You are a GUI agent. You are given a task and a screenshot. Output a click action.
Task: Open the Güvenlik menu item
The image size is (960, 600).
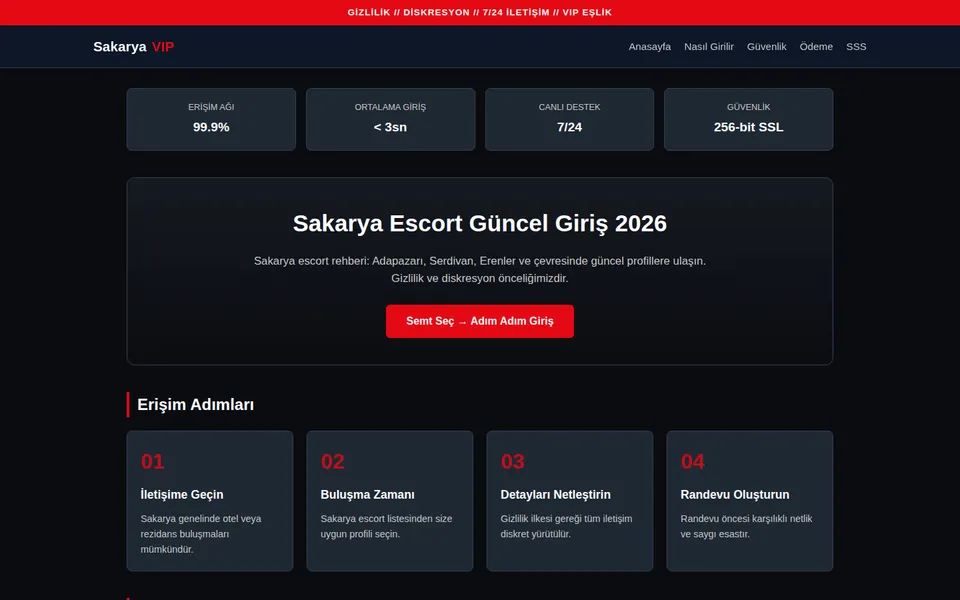(767, 47)
